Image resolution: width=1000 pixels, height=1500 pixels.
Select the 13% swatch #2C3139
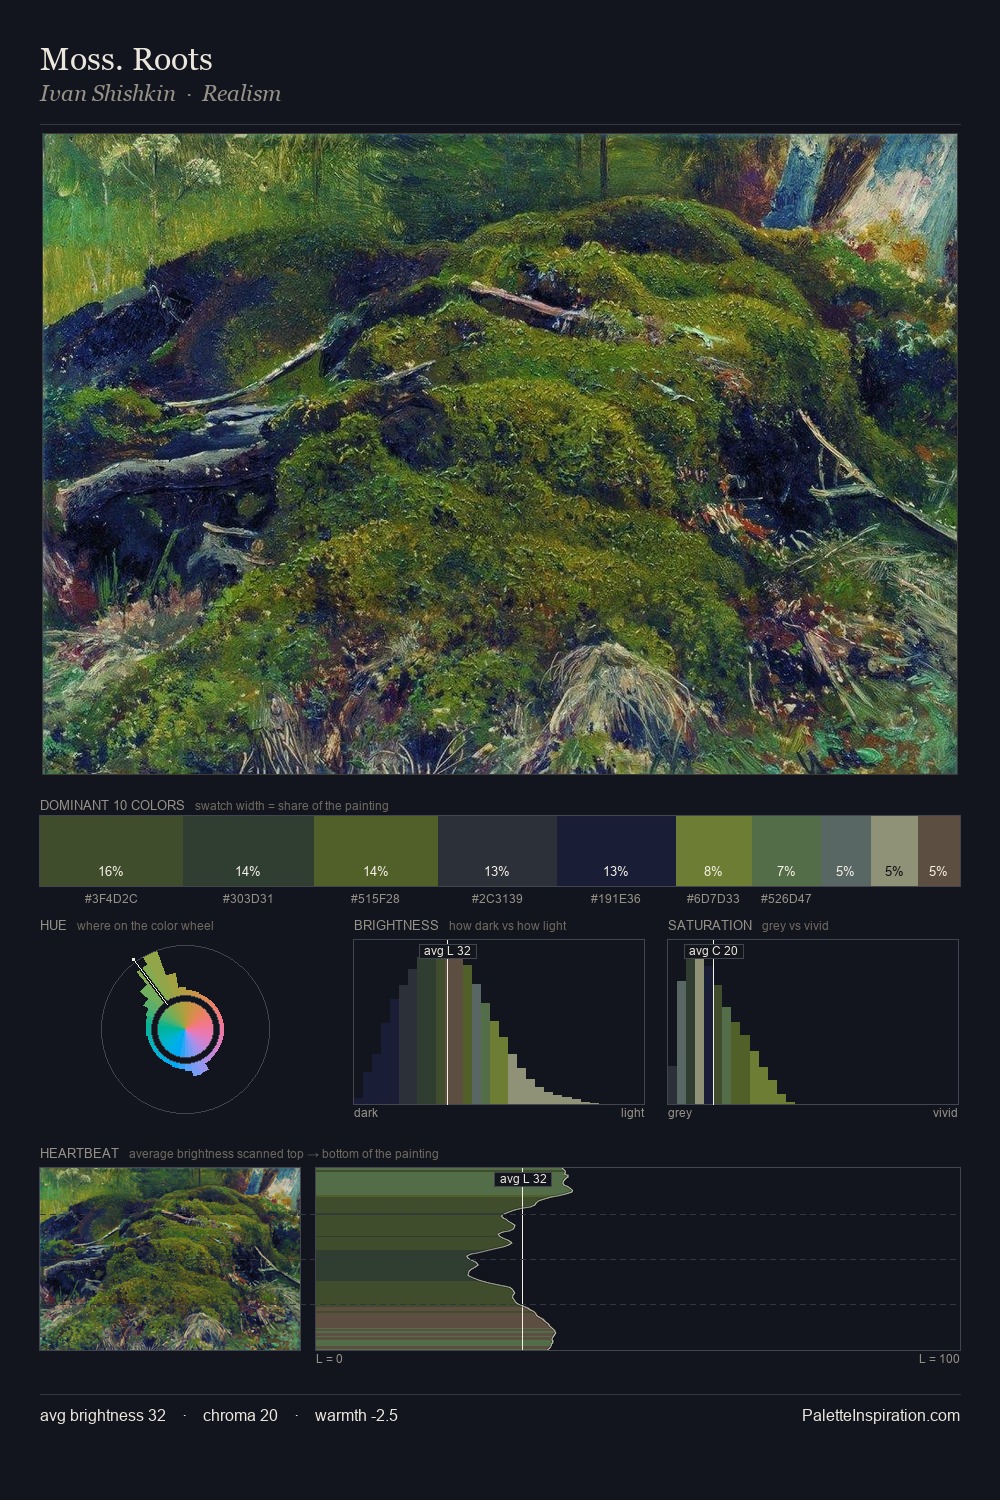[x=497, y=851]
